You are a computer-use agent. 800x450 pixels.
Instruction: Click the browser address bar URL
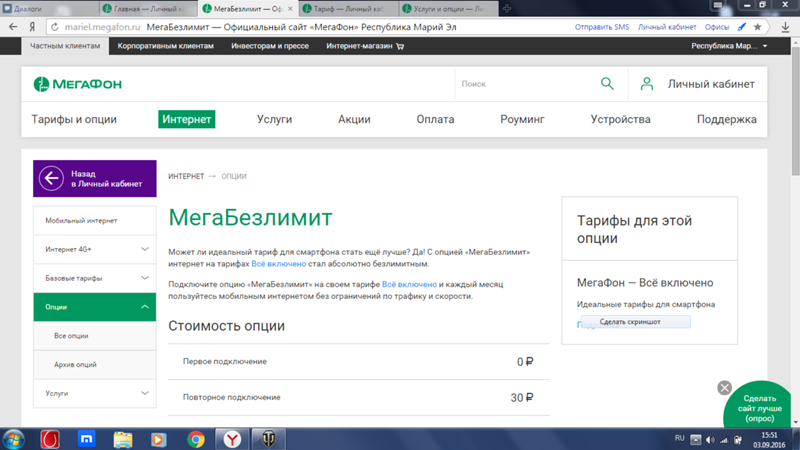(102, 27)
